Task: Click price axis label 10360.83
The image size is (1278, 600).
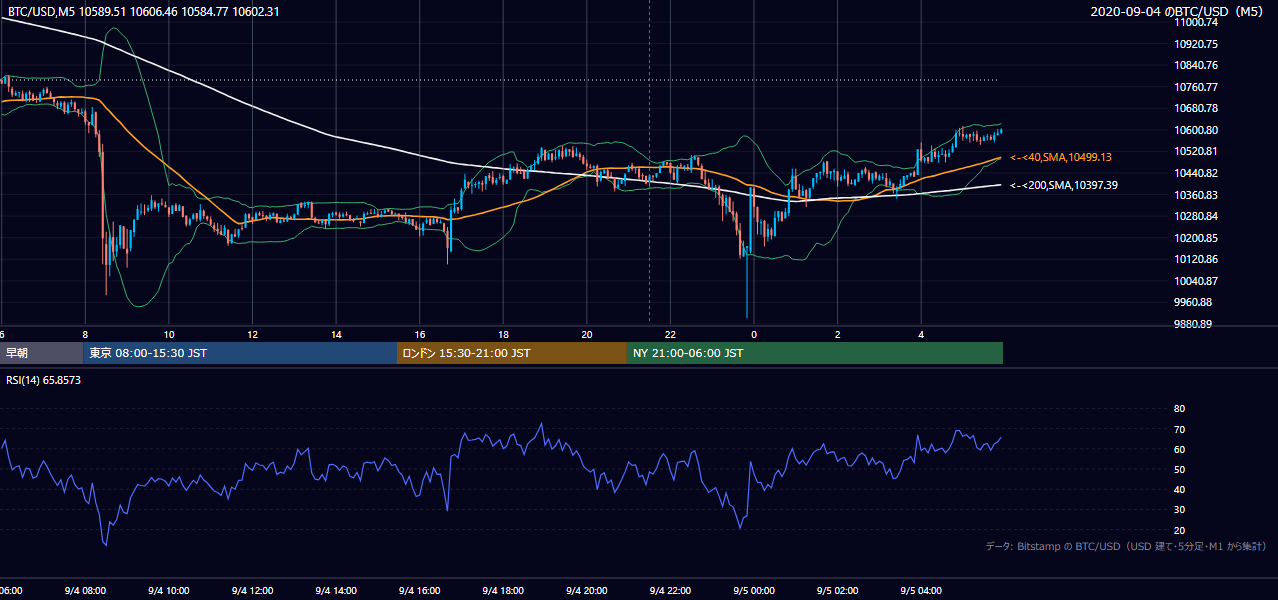Action: coord(1196,195)
